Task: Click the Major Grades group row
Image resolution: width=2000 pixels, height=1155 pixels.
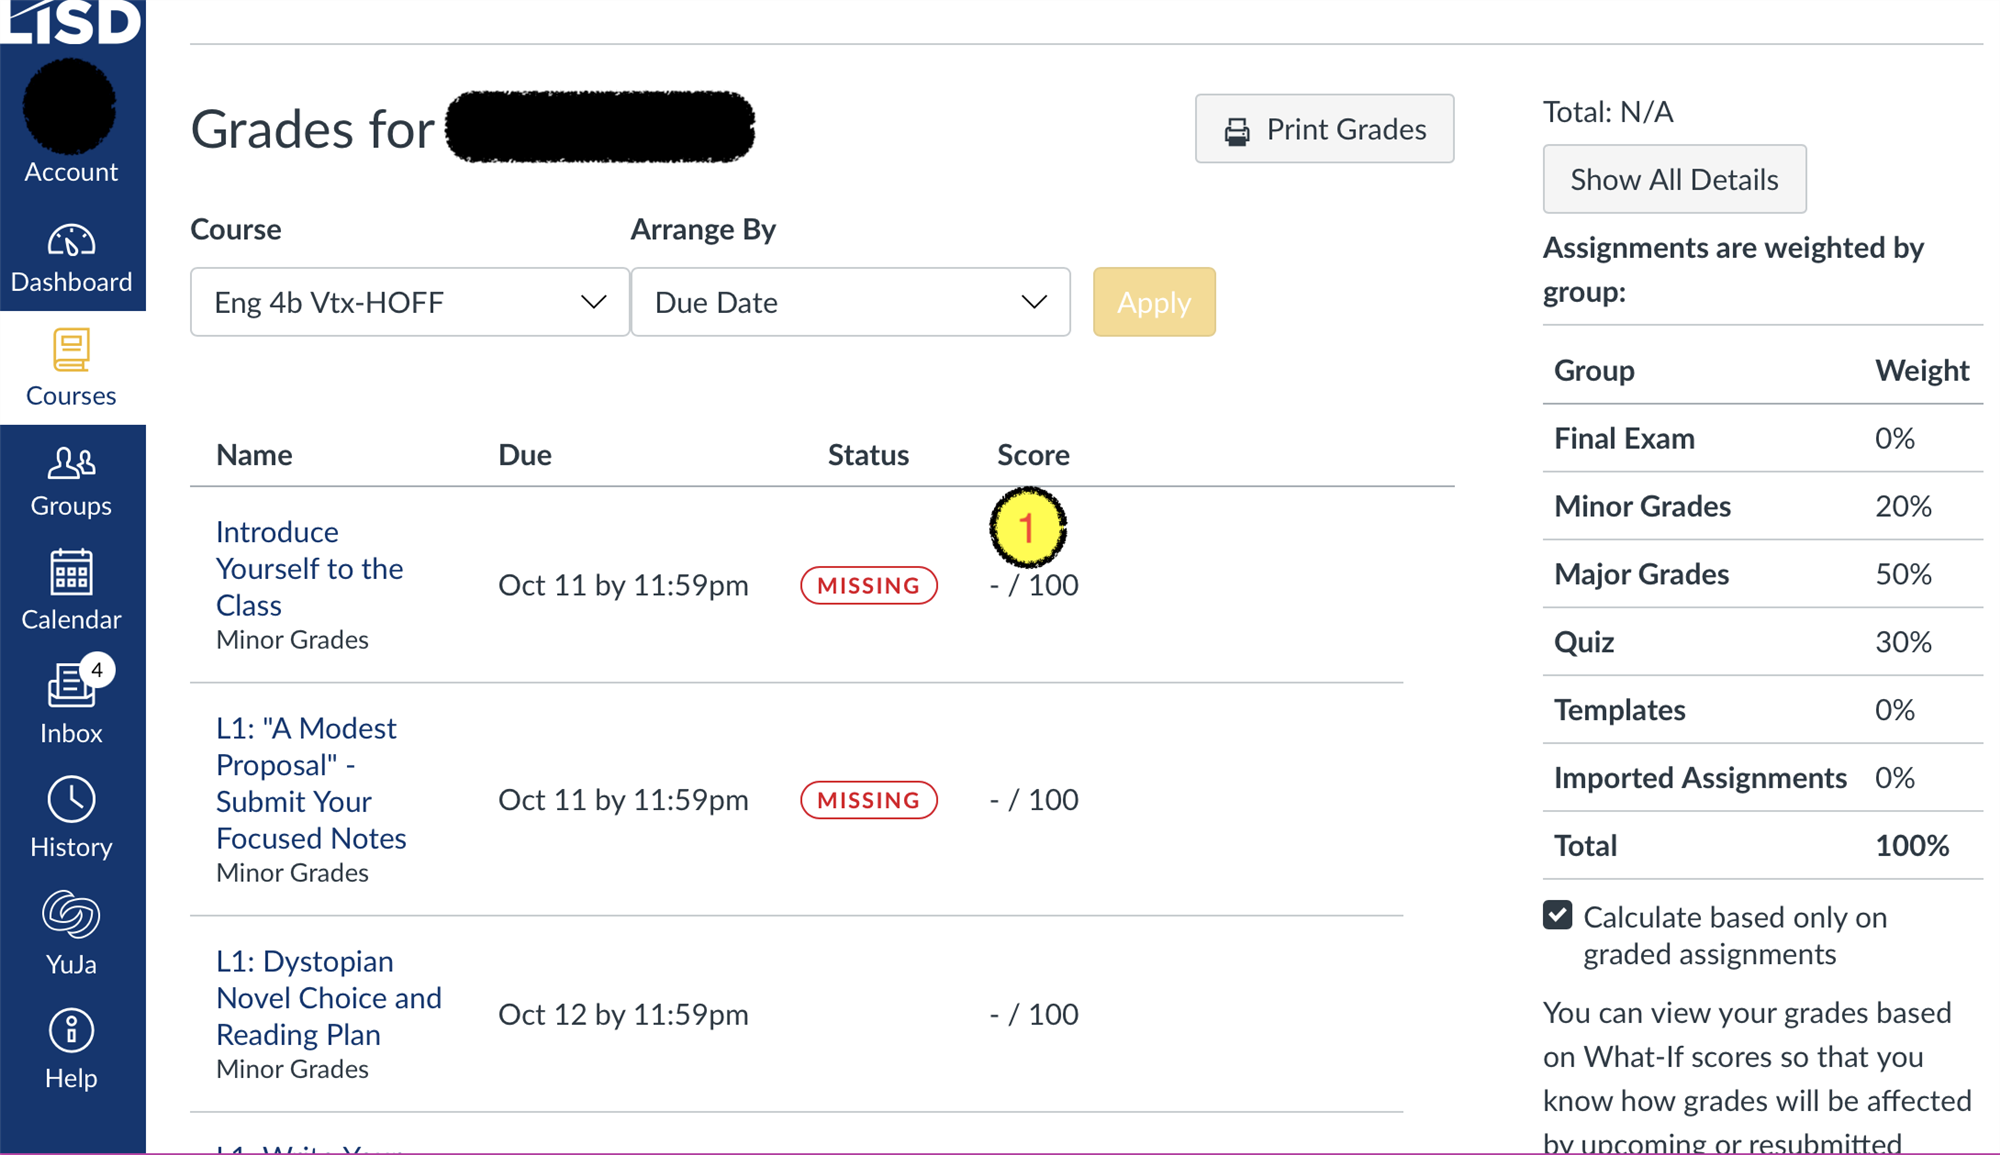Action: click(1763, 574)
